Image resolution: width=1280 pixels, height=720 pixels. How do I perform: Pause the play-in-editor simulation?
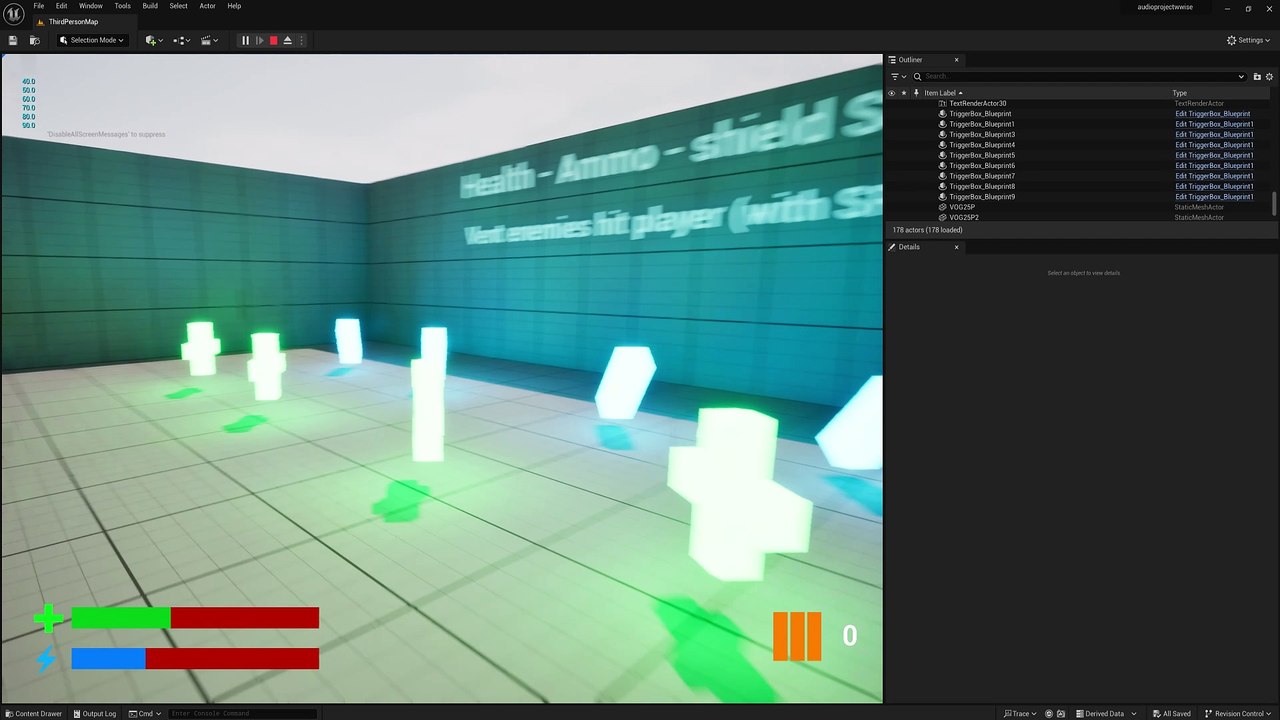point(245,40)
